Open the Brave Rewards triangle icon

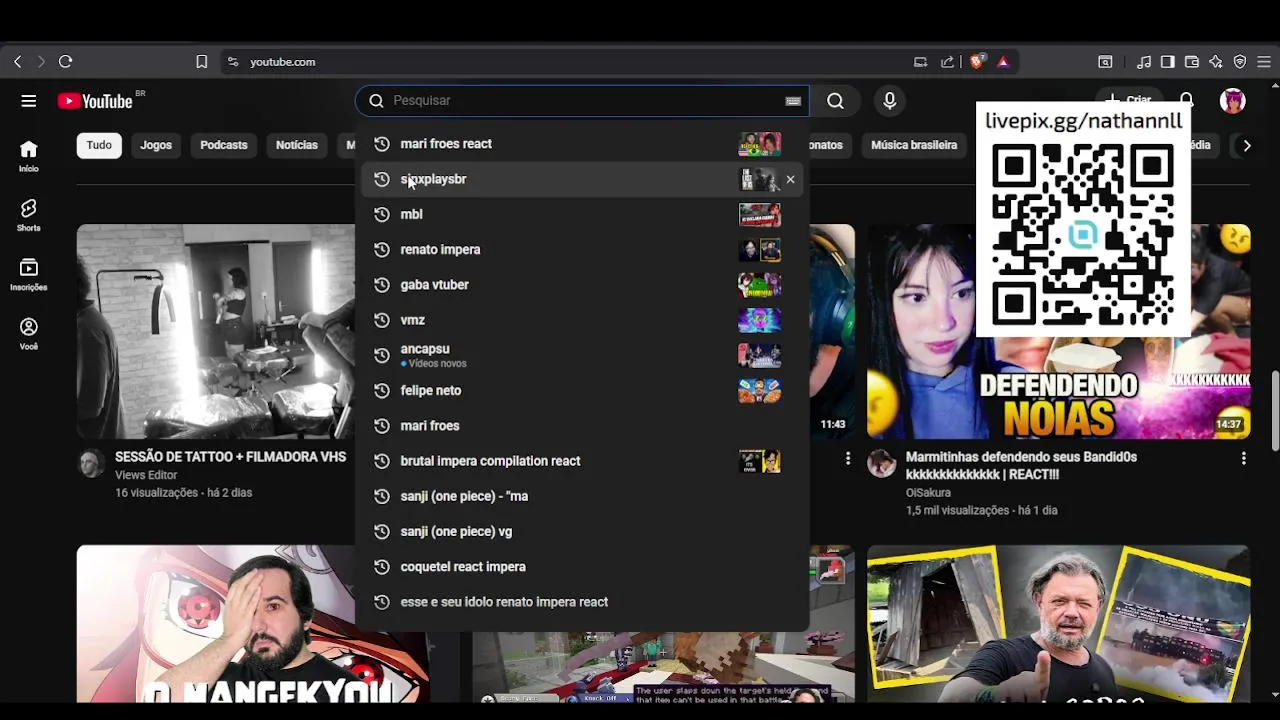pos(1003,62)
